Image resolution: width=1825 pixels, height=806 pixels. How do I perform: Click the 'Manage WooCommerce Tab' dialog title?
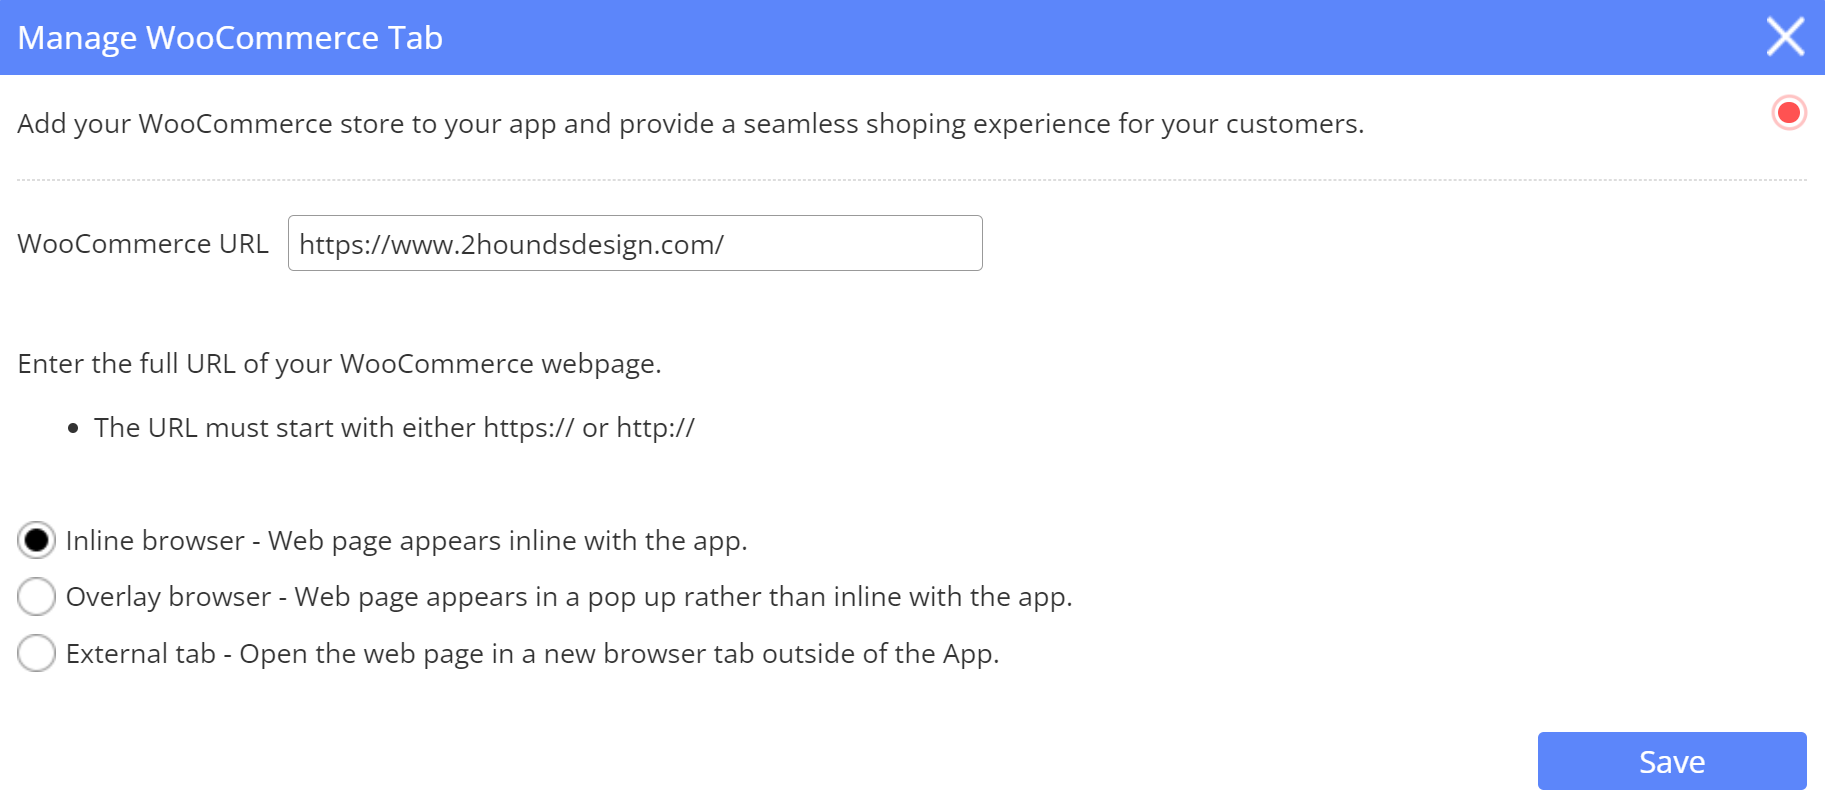click(x=230, y=38)
